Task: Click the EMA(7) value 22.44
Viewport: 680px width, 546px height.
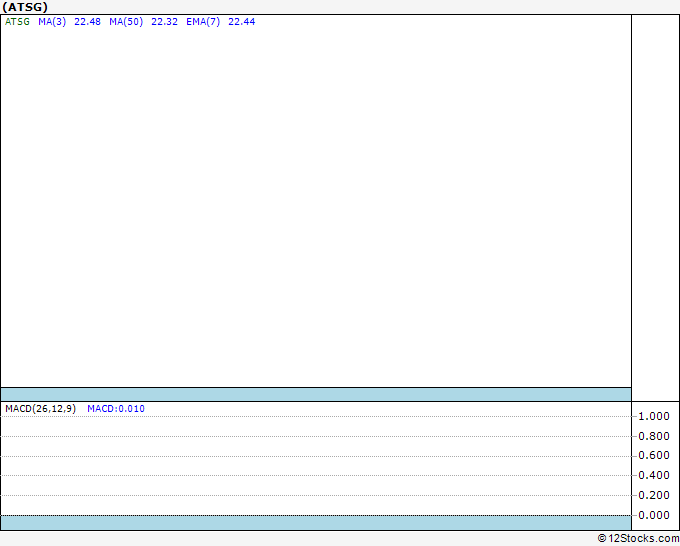Action: (242, 22)
